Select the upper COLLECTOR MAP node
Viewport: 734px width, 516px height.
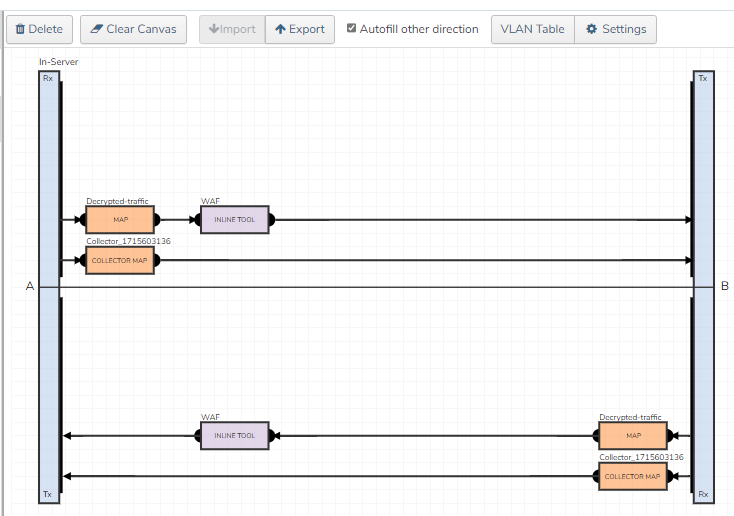(120, 260)
